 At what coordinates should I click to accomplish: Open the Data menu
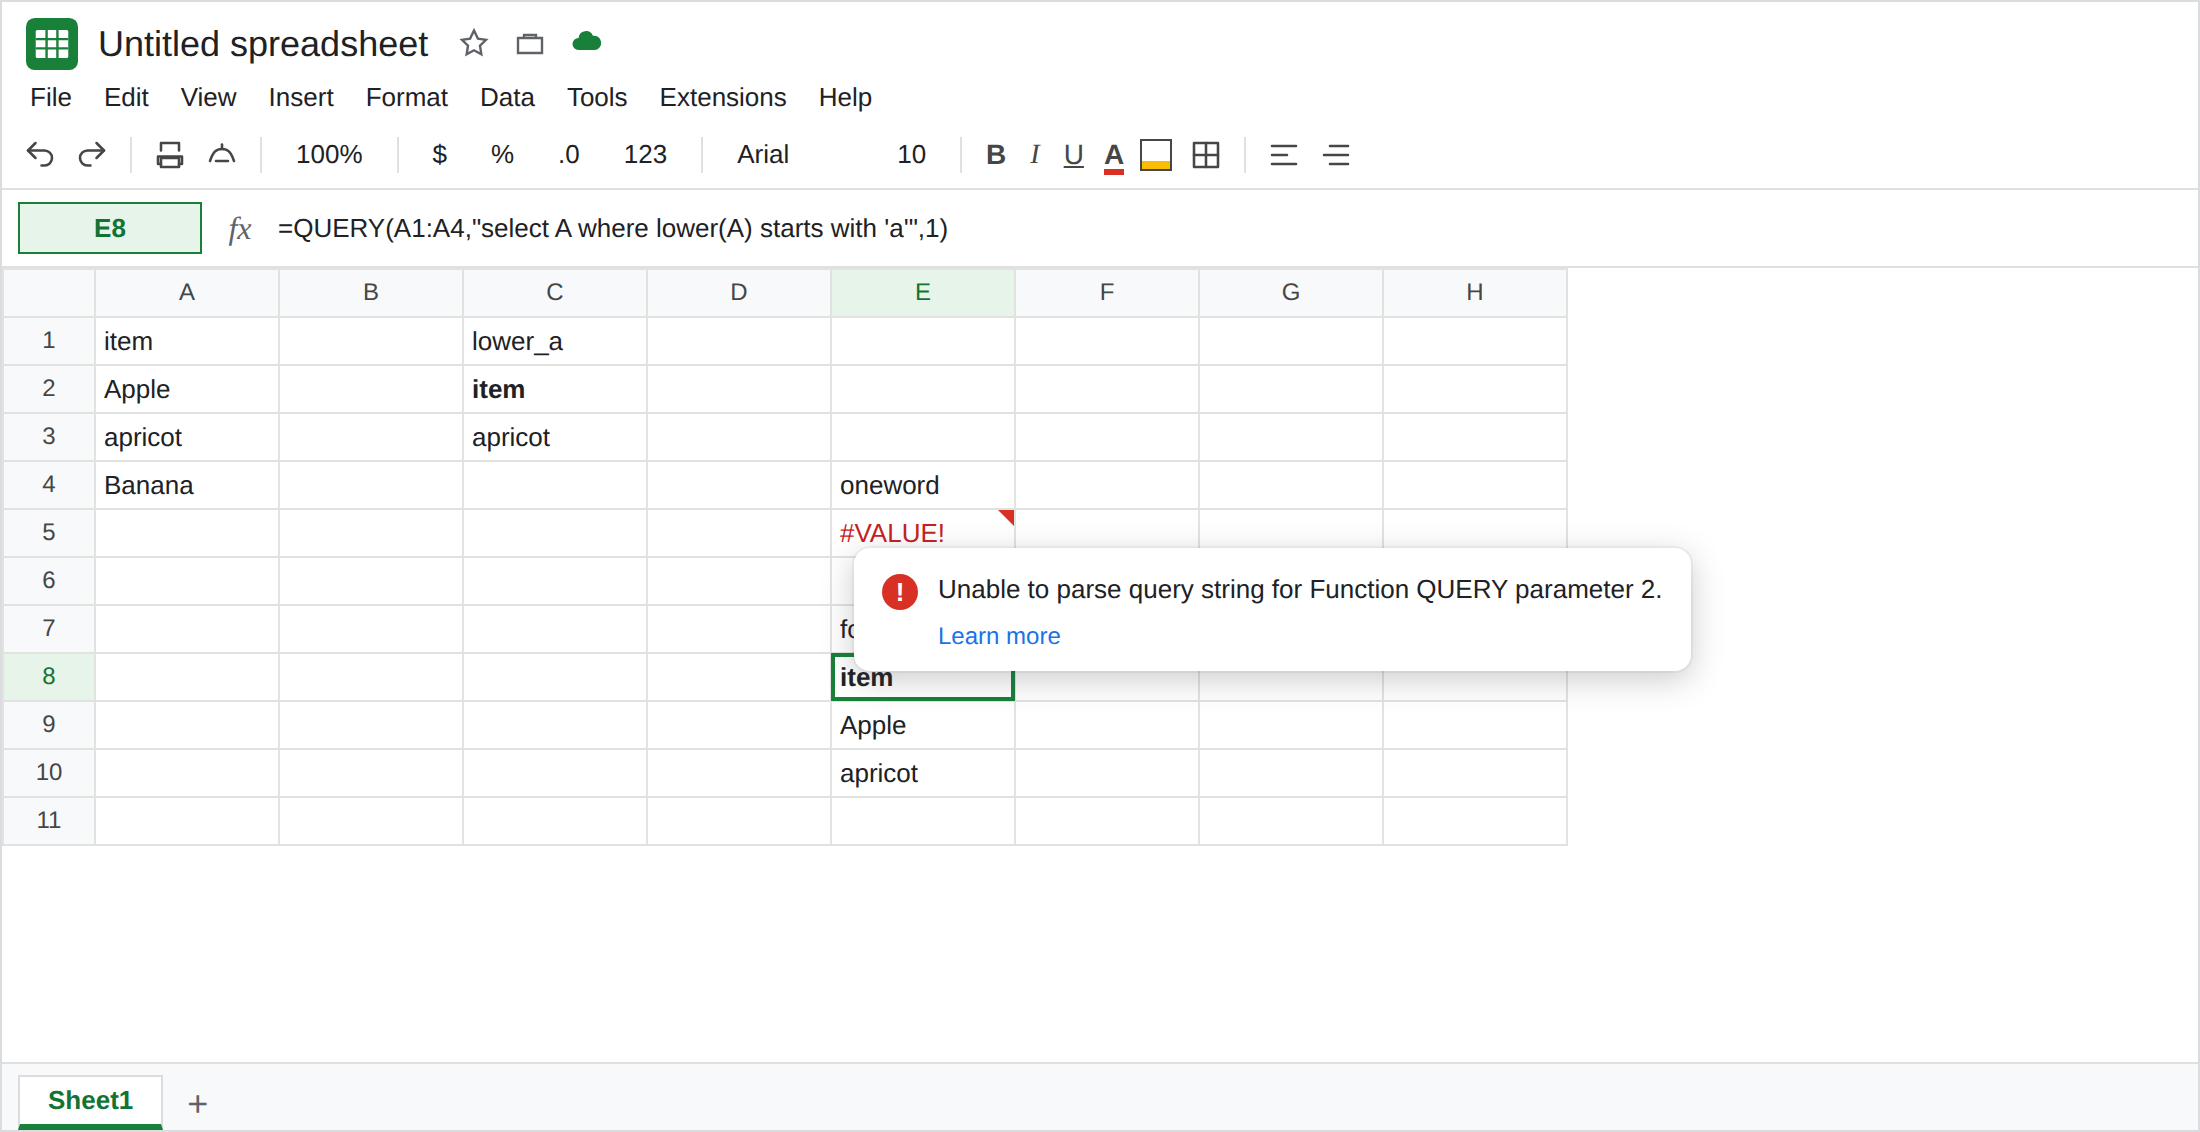[507, 97]
